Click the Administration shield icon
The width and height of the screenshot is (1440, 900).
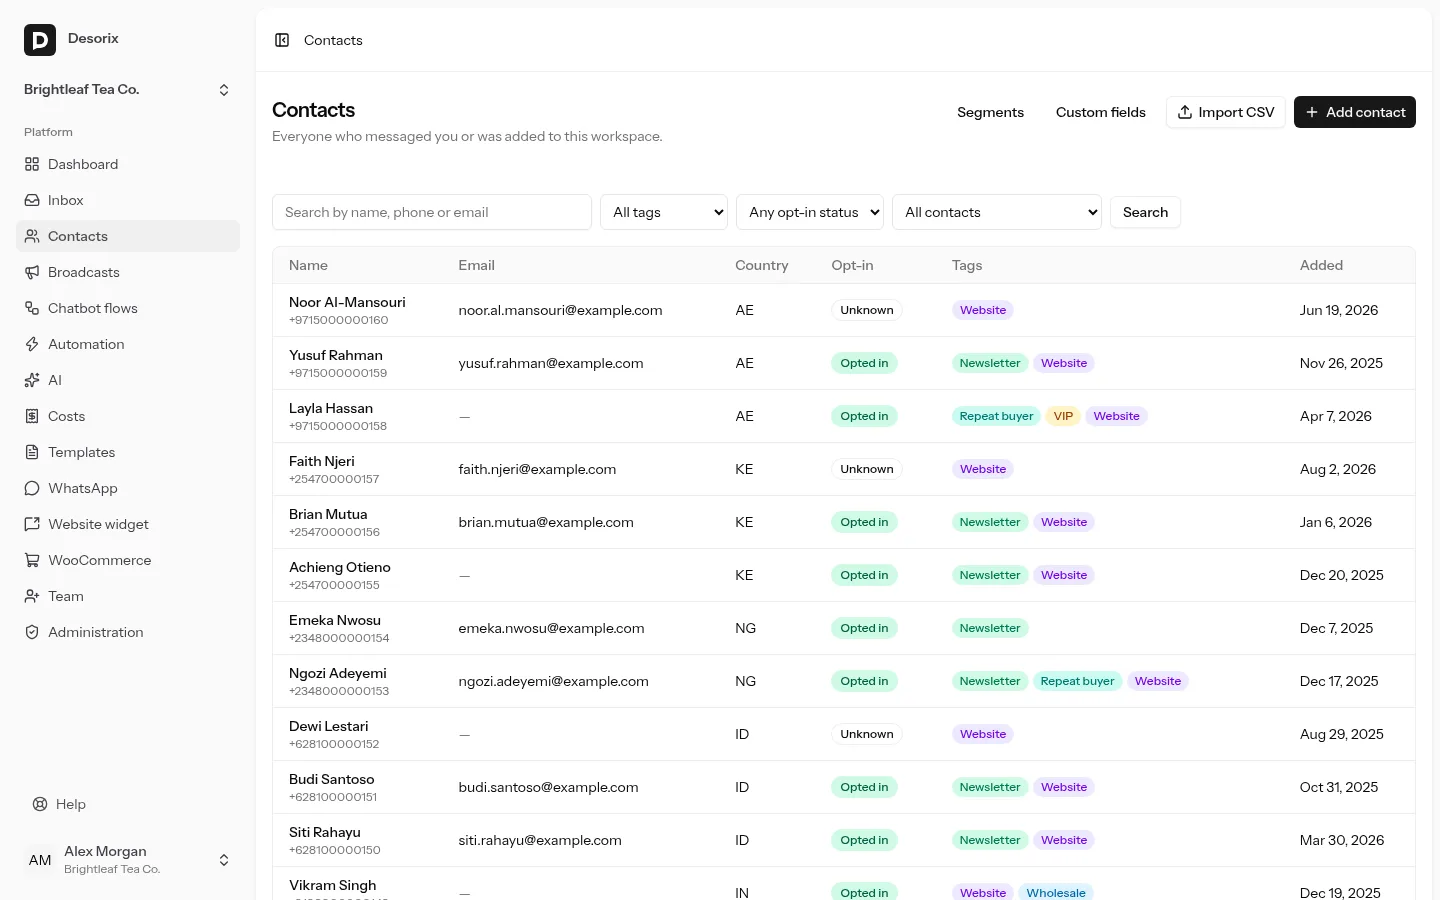click(32, 632)
